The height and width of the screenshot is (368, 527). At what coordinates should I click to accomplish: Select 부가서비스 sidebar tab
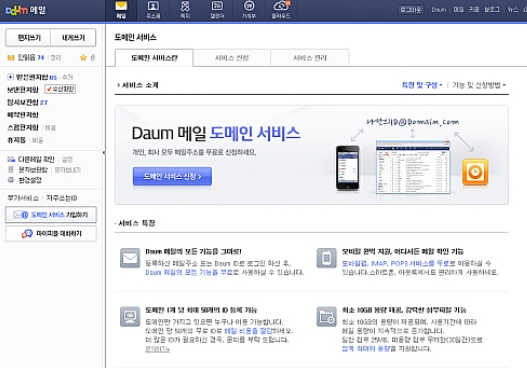[x=23, y=198]
